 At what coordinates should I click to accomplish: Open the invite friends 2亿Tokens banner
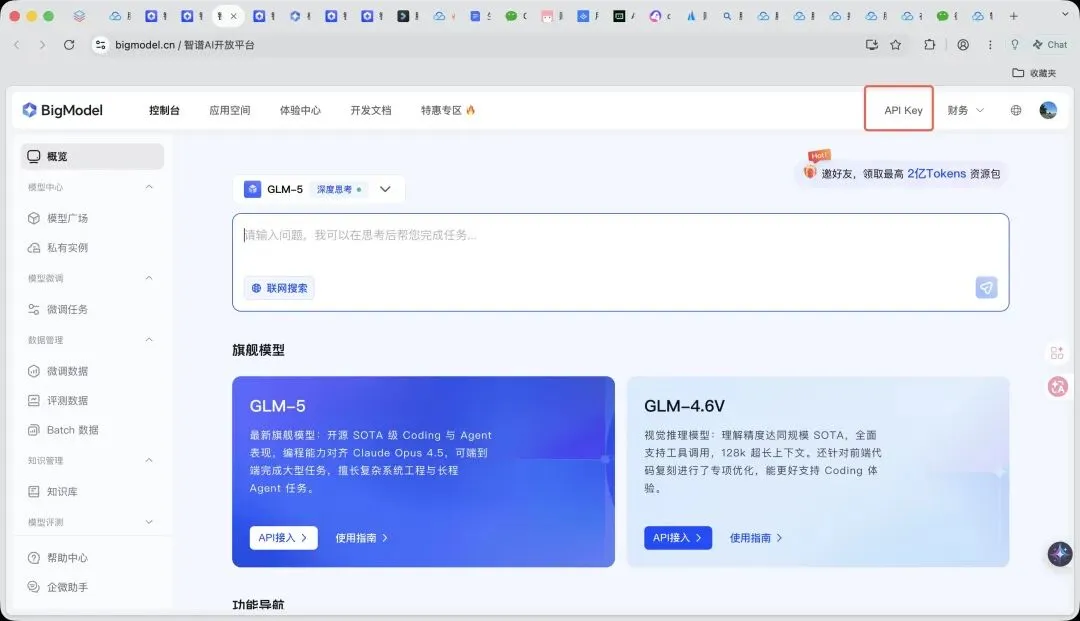pos(902,173)
